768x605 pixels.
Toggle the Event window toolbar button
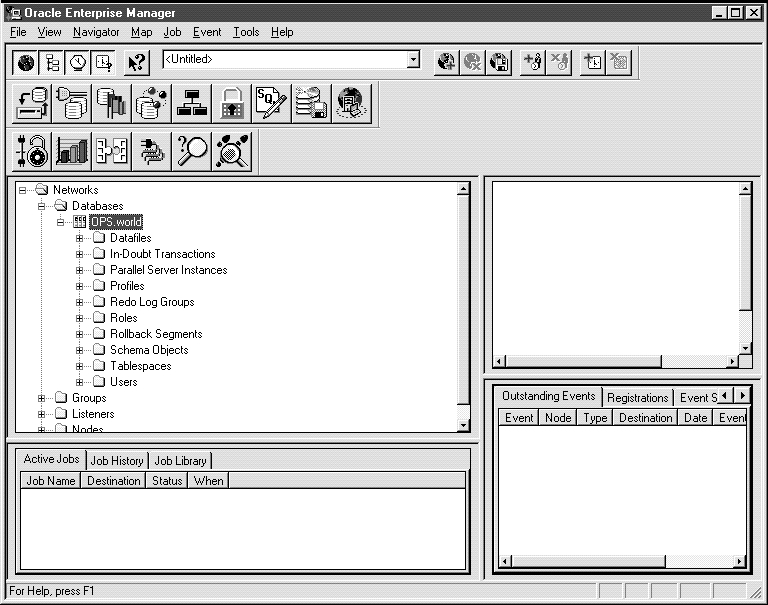tap(103, 63)
